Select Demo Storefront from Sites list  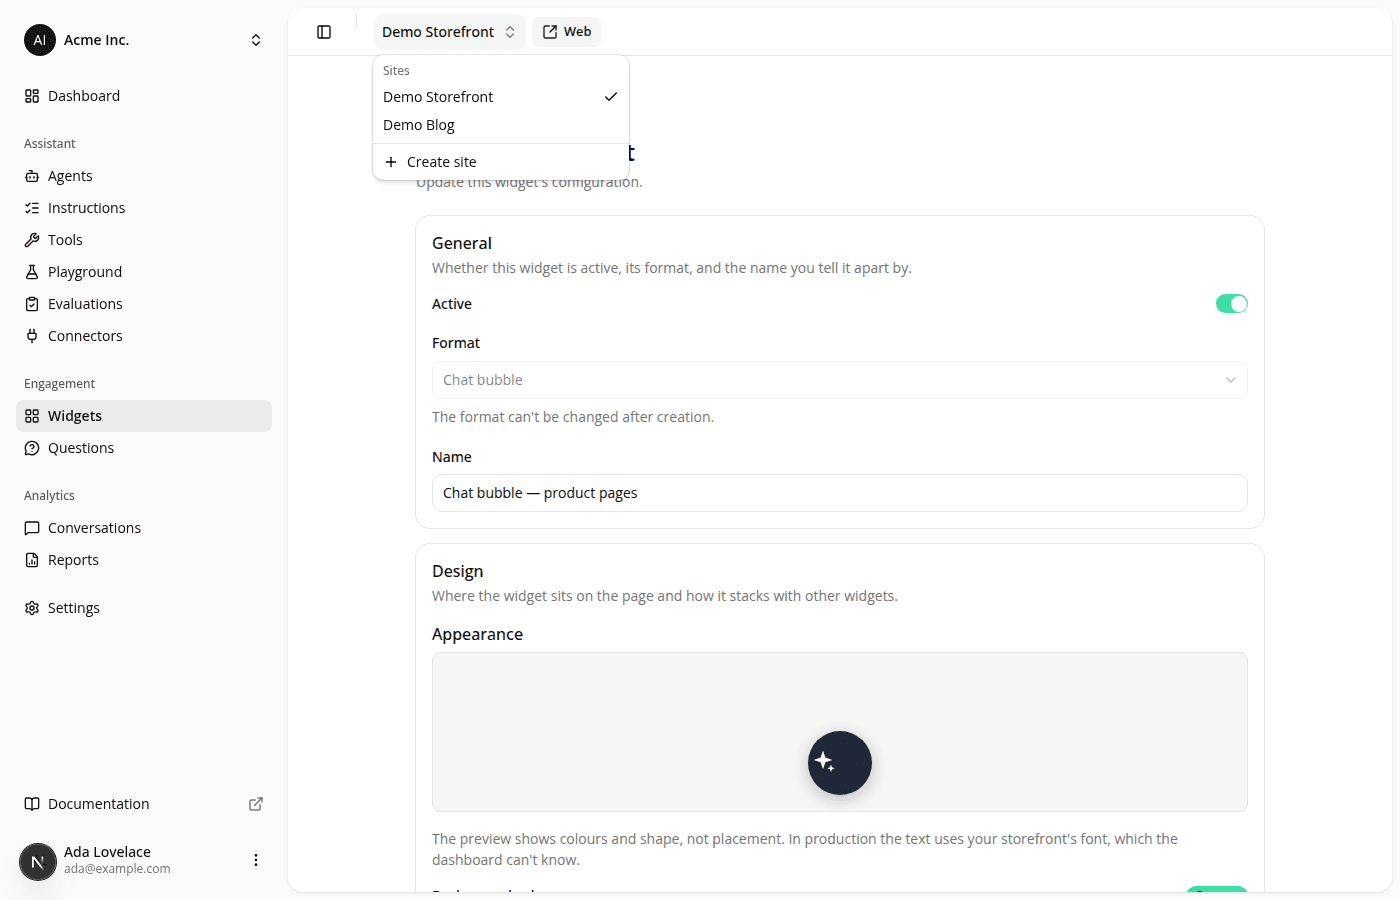coord(501,97)
